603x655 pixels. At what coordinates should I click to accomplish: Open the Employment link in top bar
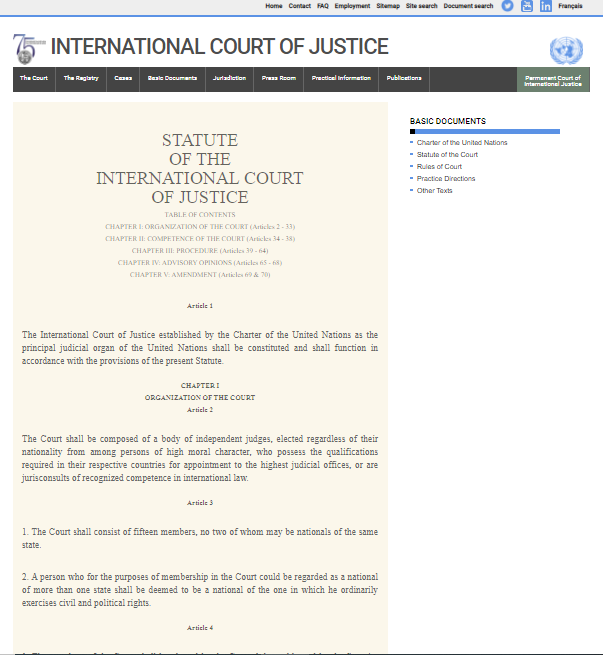tap(352, 6)
